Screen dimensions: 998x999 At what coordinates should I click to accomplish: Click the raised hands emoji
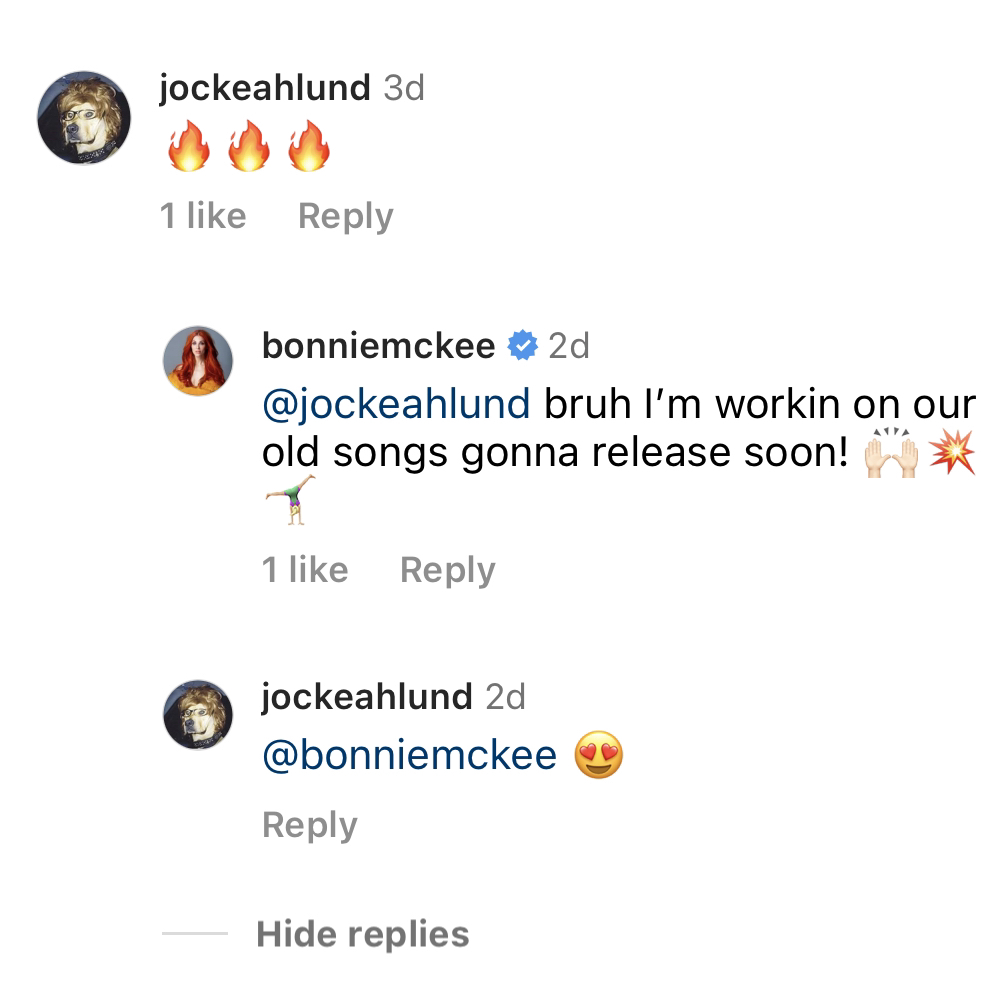(891, 453)
